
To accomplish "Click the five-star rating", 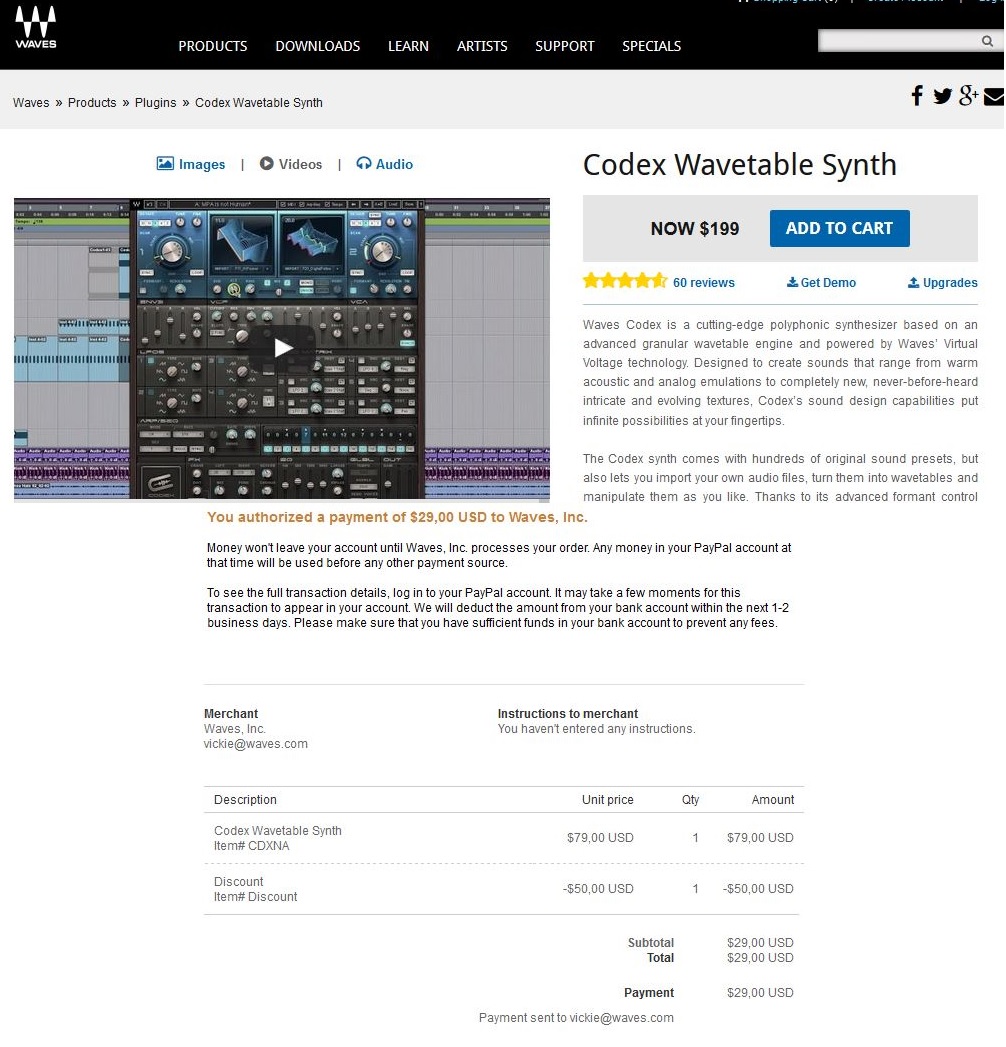I will point(625,281).
